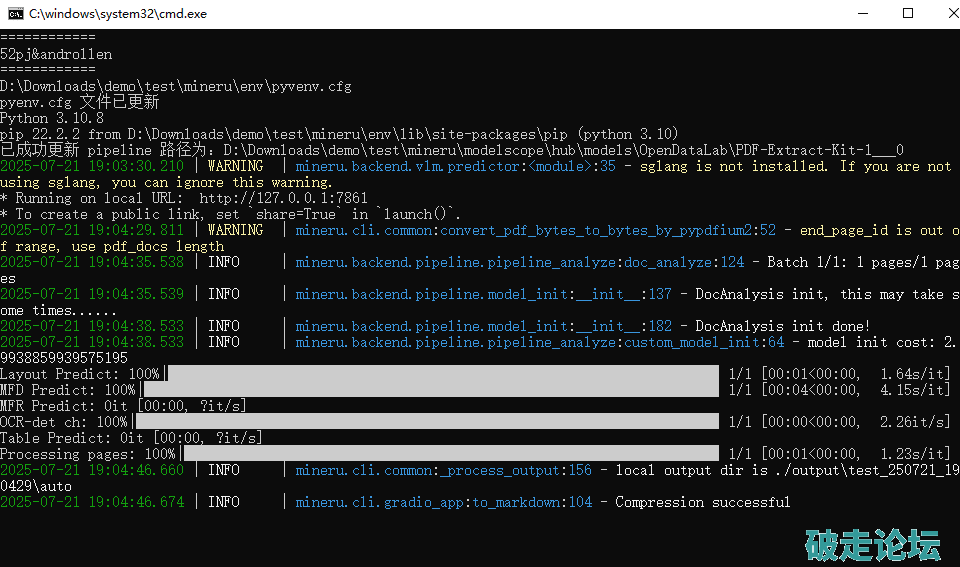Click the "DocAnalysis init done!" message
The height and width of the screenshot is (567, 960).
(x=782, y=326)
